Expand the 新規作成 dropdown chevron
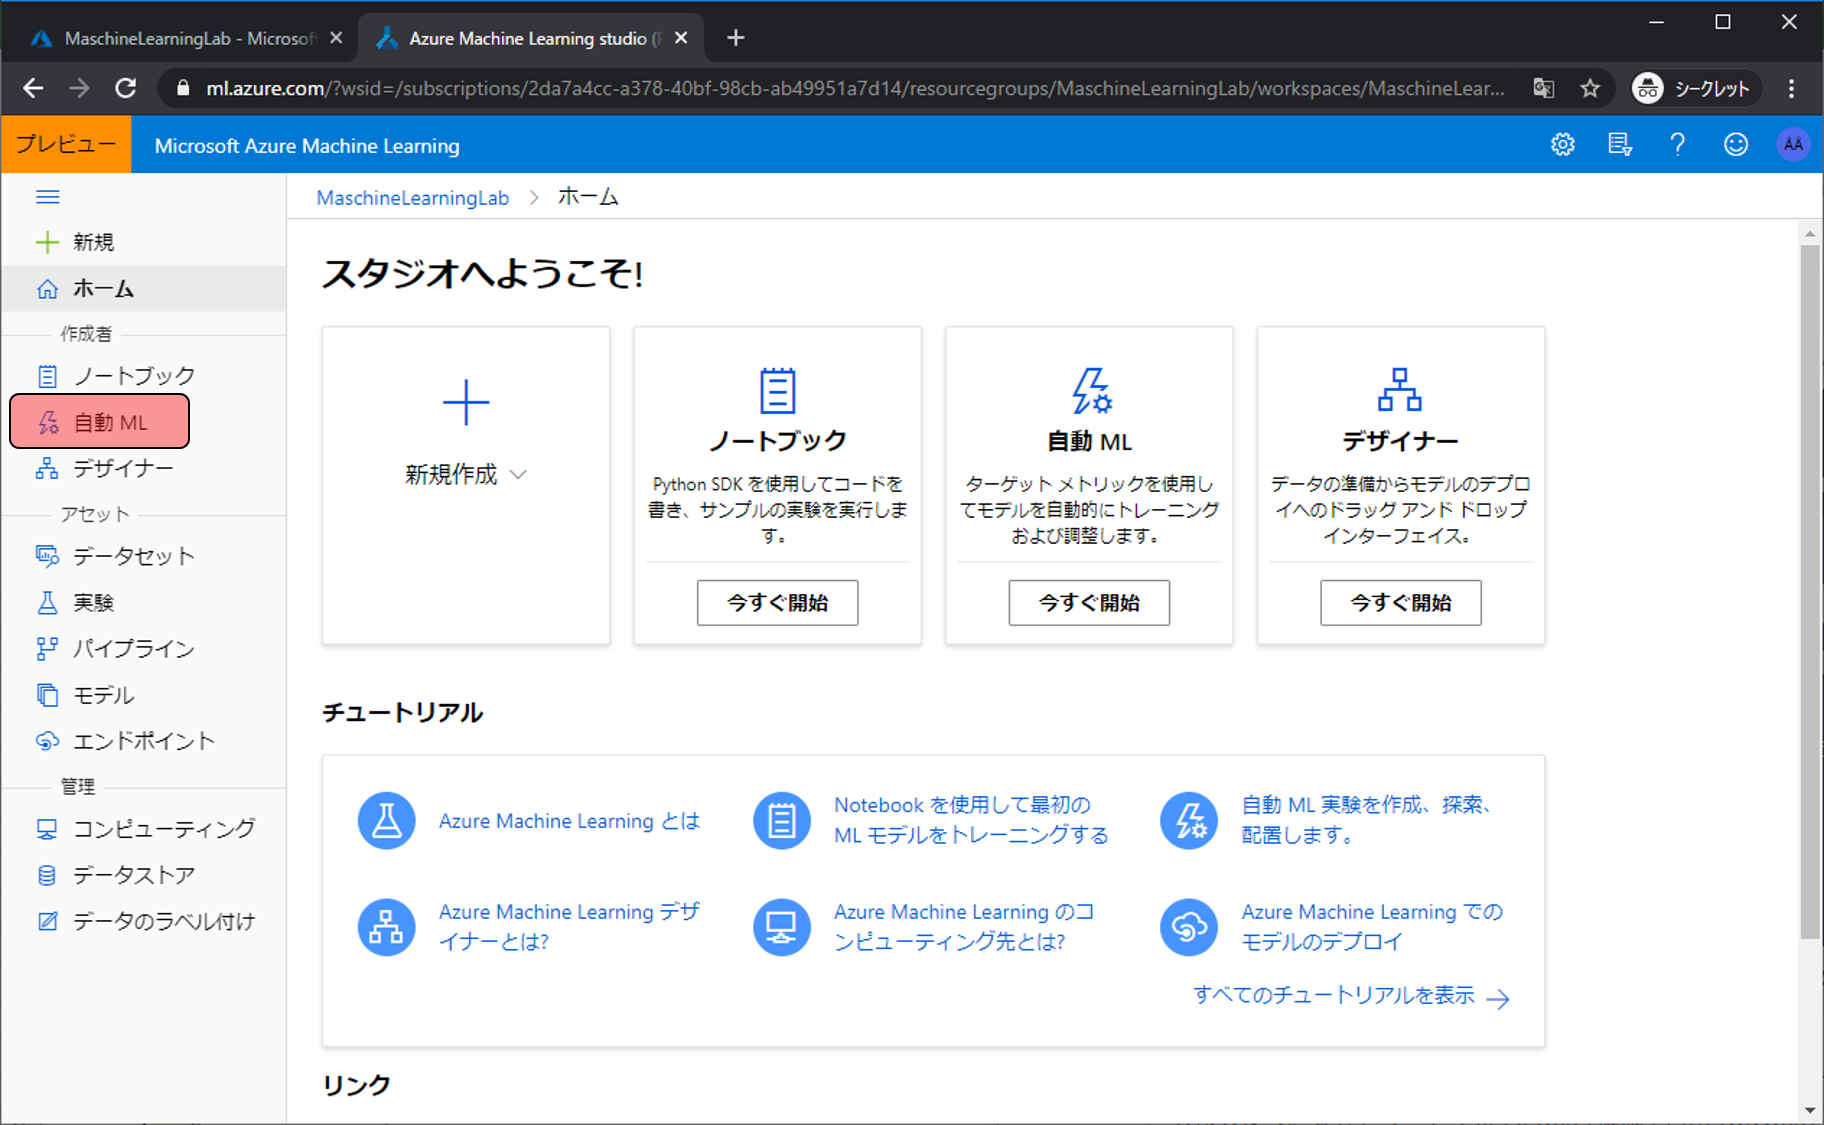1824x1125 pixels. [518, 475]
